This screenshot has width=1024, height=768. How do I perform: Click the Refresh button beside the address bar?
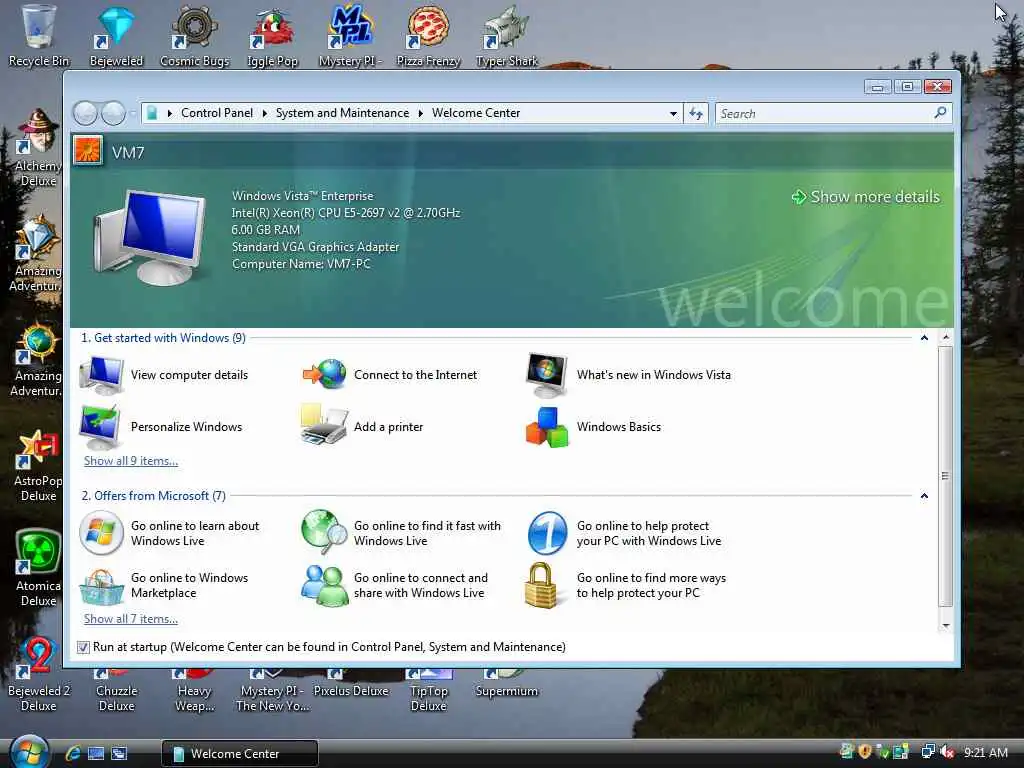[696, 114]
